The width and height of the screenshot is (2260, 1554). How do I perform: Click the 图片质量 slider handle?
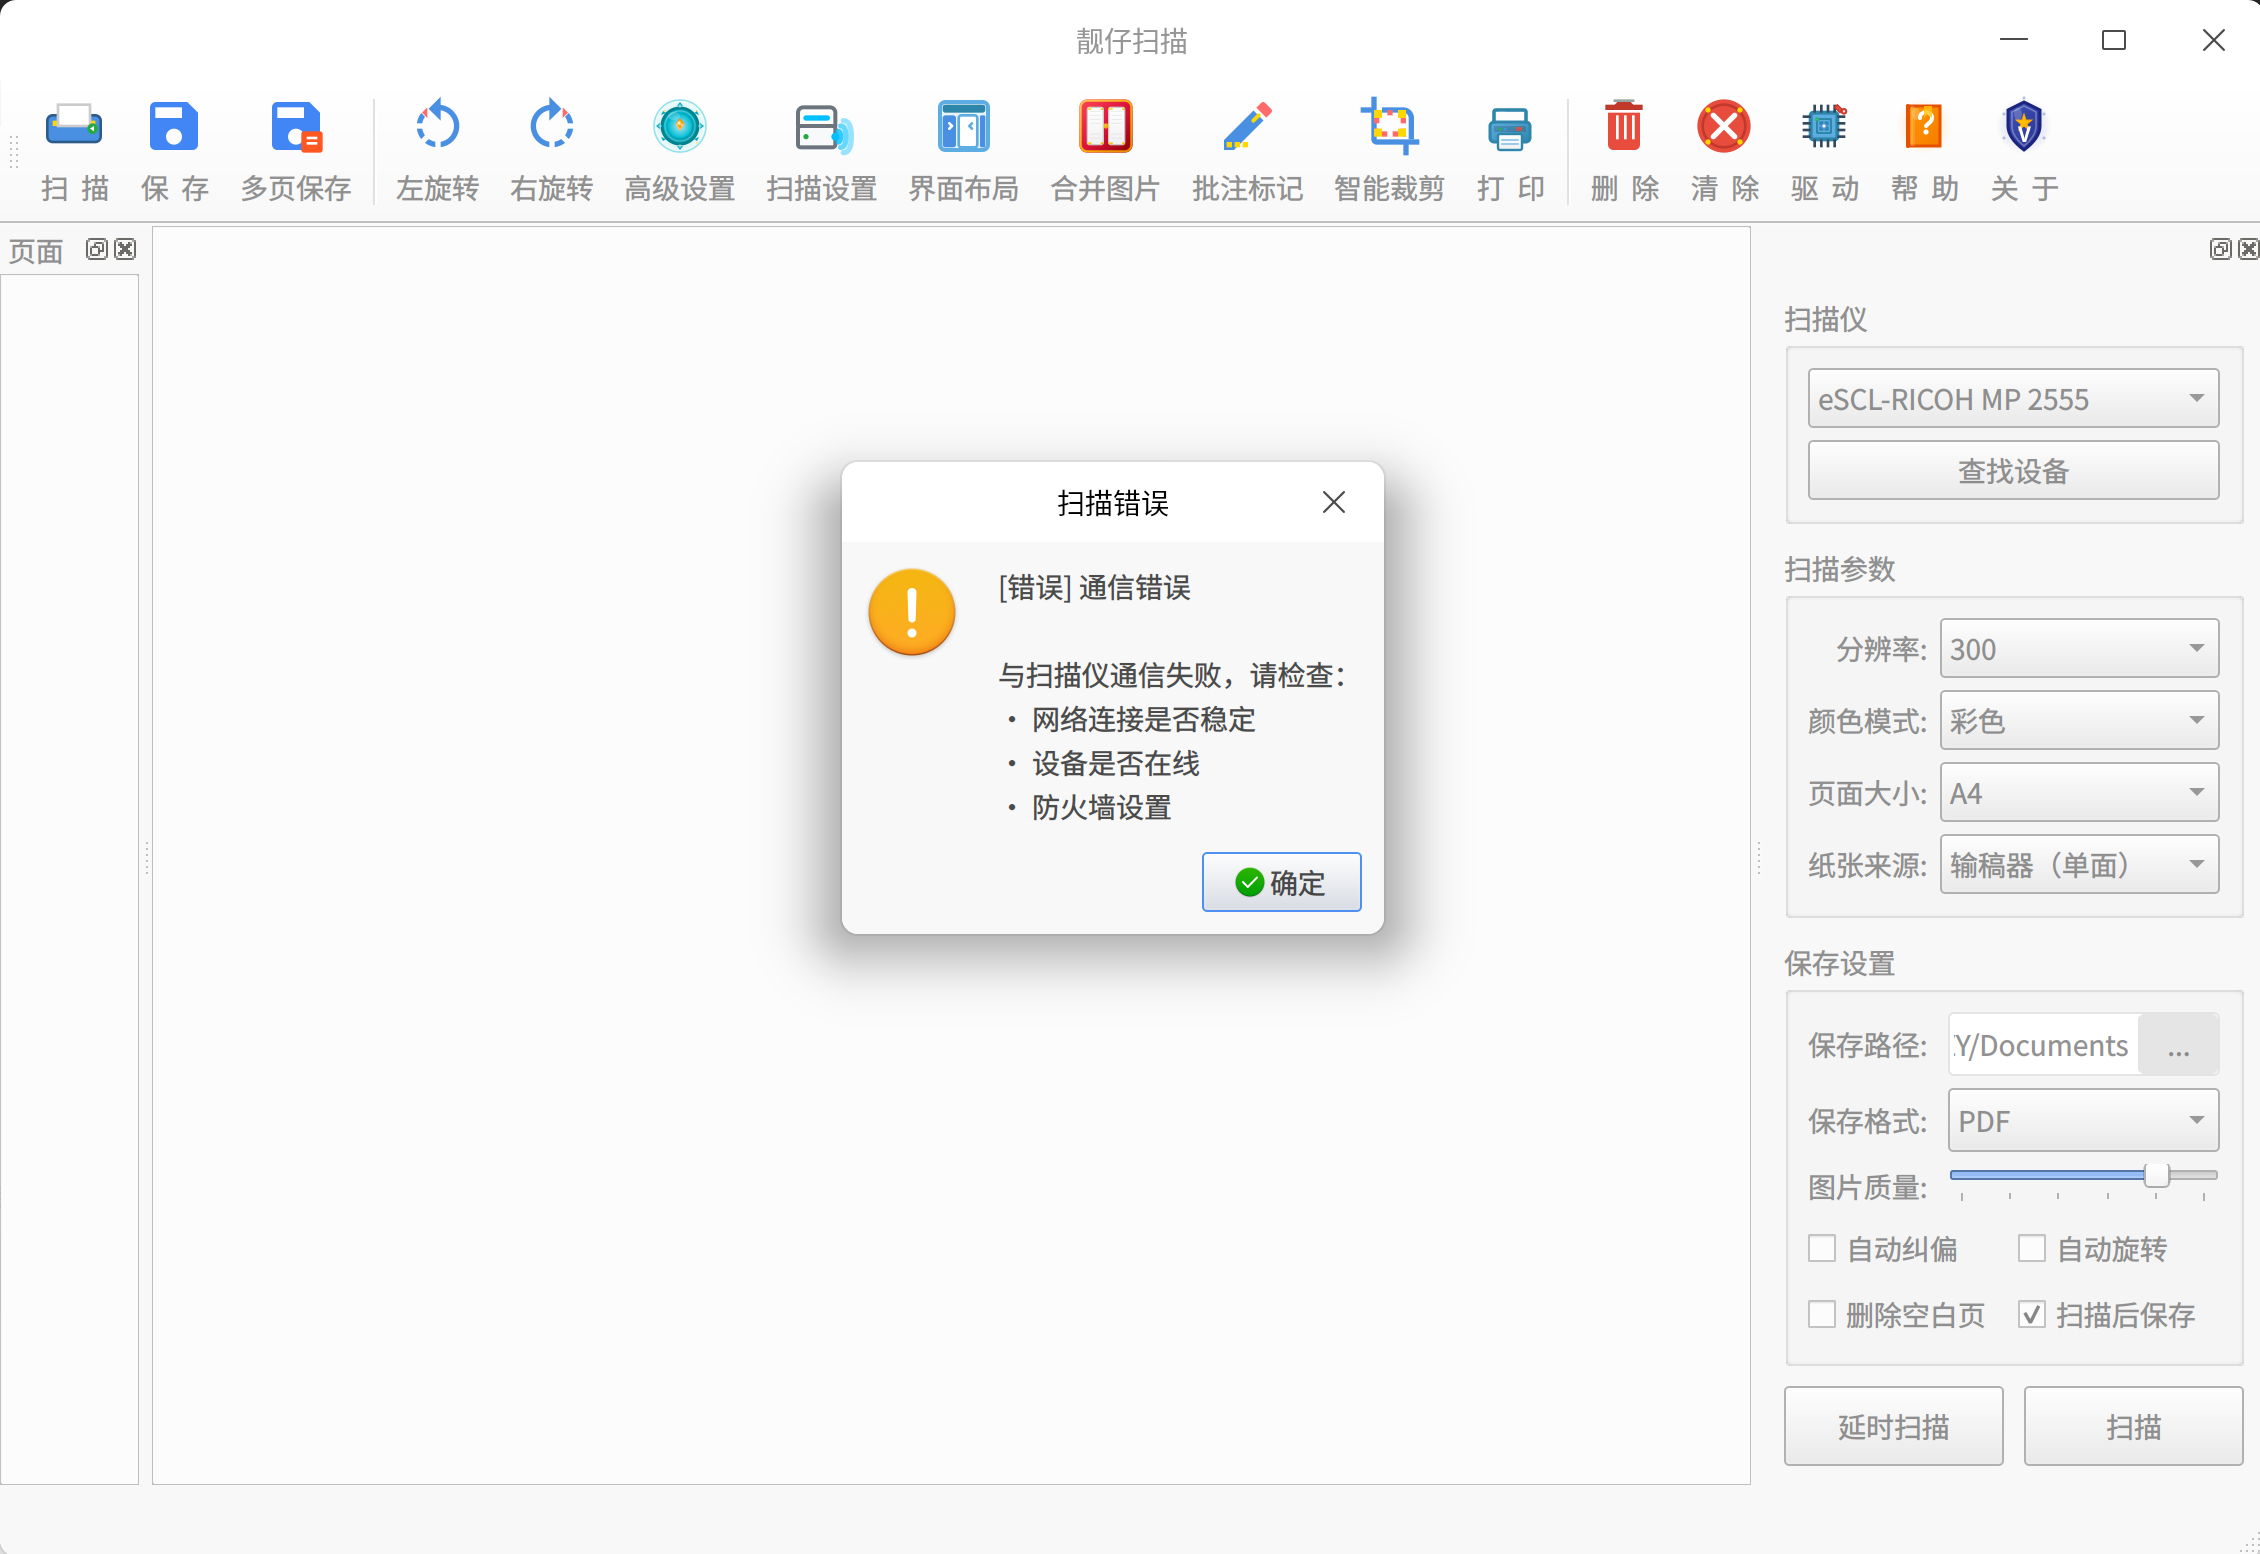tap(2157, 1175)
